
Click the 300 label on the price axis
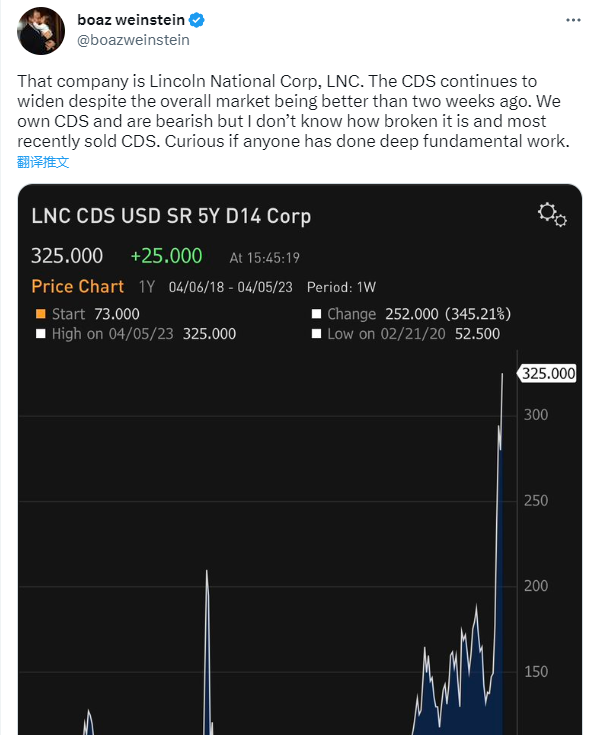pos(536,415)
